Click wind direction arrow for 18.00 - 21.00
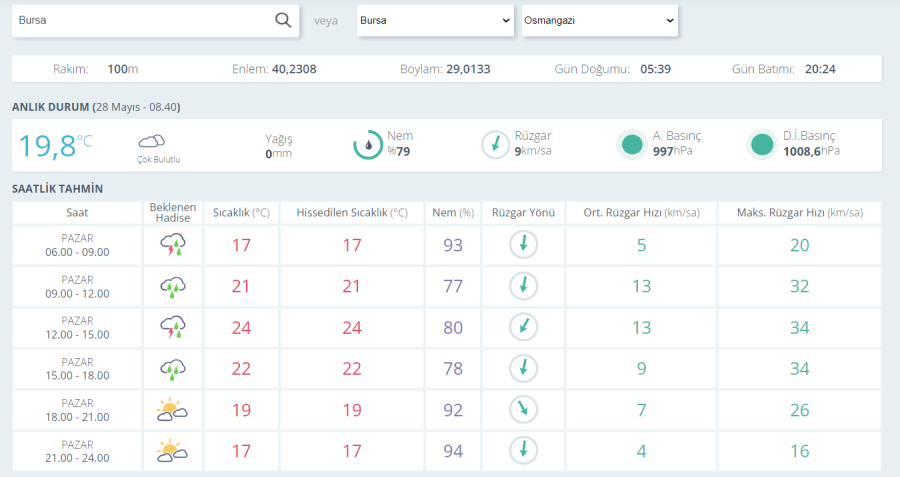The width and height of the screenshot is (900, 477). 521,410
